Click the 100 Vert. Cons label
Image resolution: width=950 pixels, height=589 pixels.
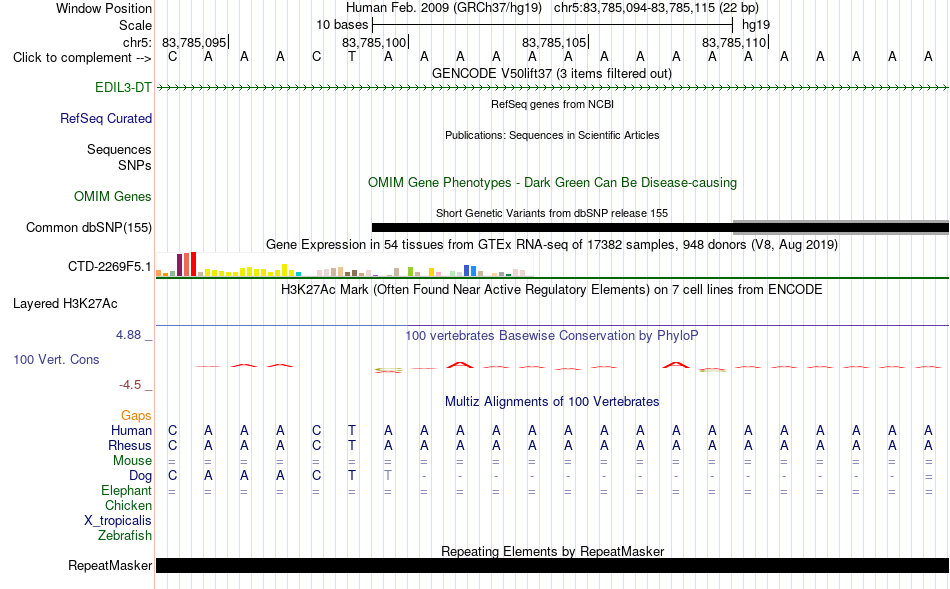(56, 359)
